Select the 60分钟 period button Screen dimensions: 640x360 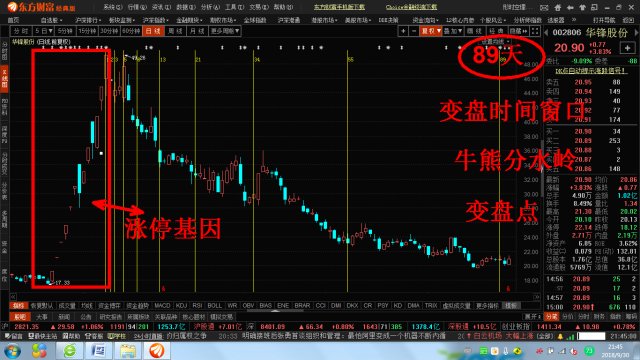click(131, 31)
